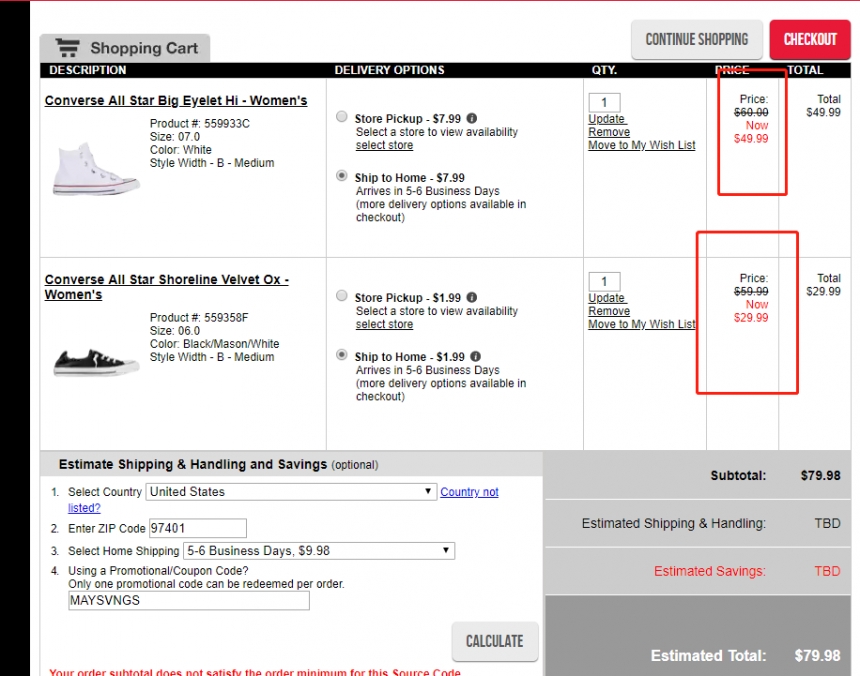Click info icon beside Store Pickup $1.99
The width and height of the screenshot is (860, 676).
pyautogui.click(x=472, y=298)
